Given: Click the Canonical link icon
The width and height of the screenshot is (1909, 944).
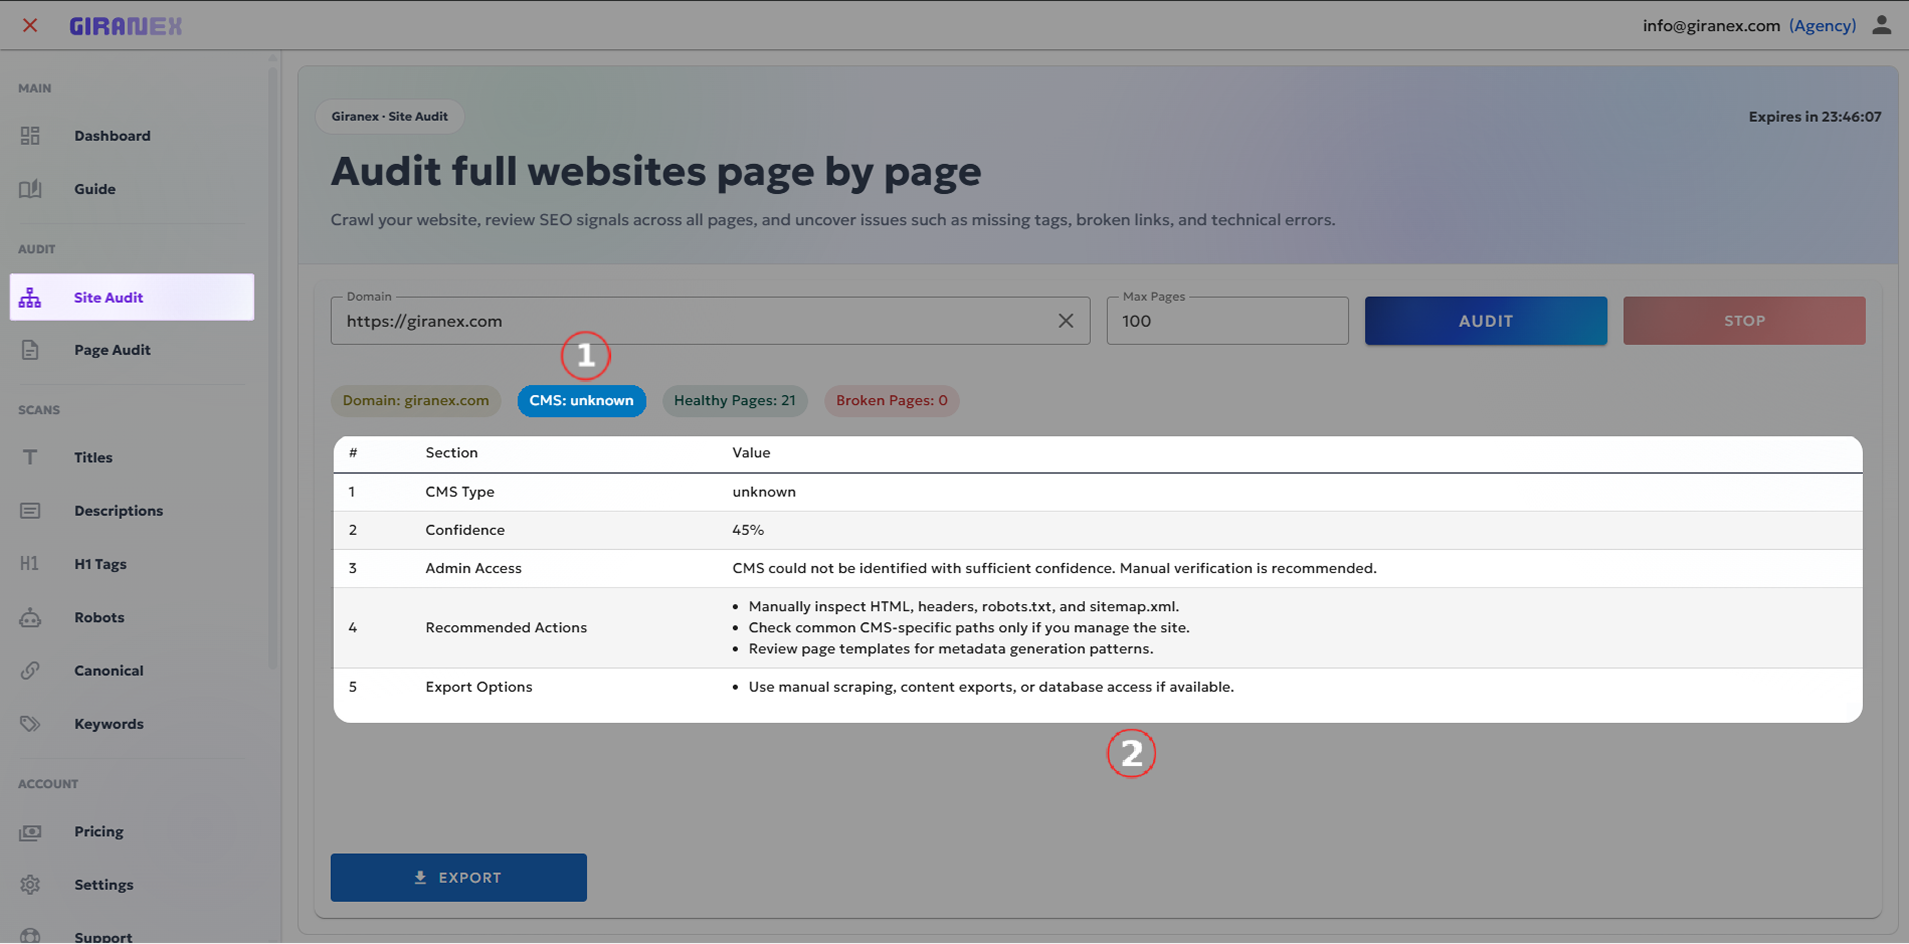Looking at the screenshot, I should [30, 671].
